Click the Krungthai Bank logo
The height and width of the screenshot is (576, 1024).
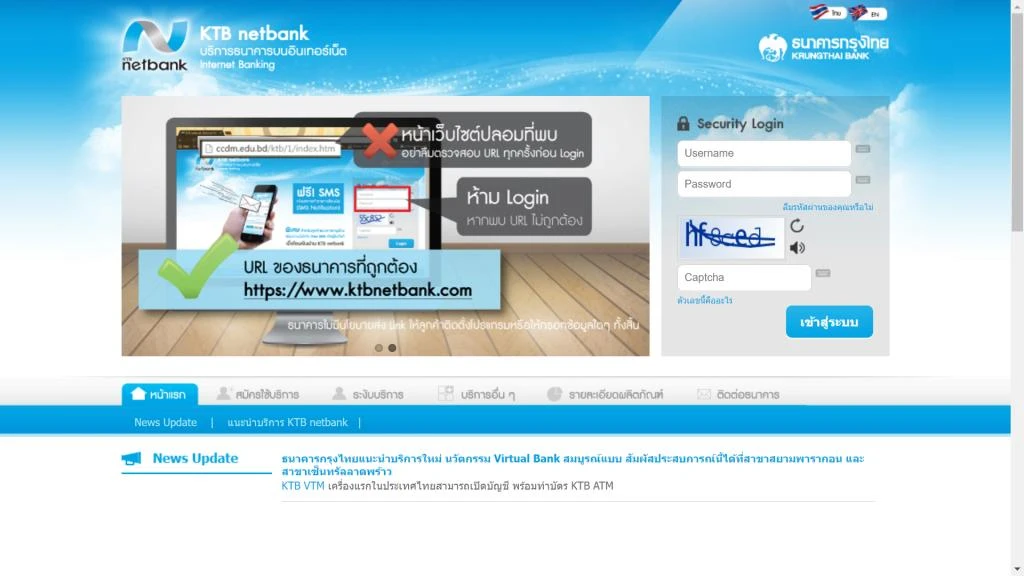(824, 47)
